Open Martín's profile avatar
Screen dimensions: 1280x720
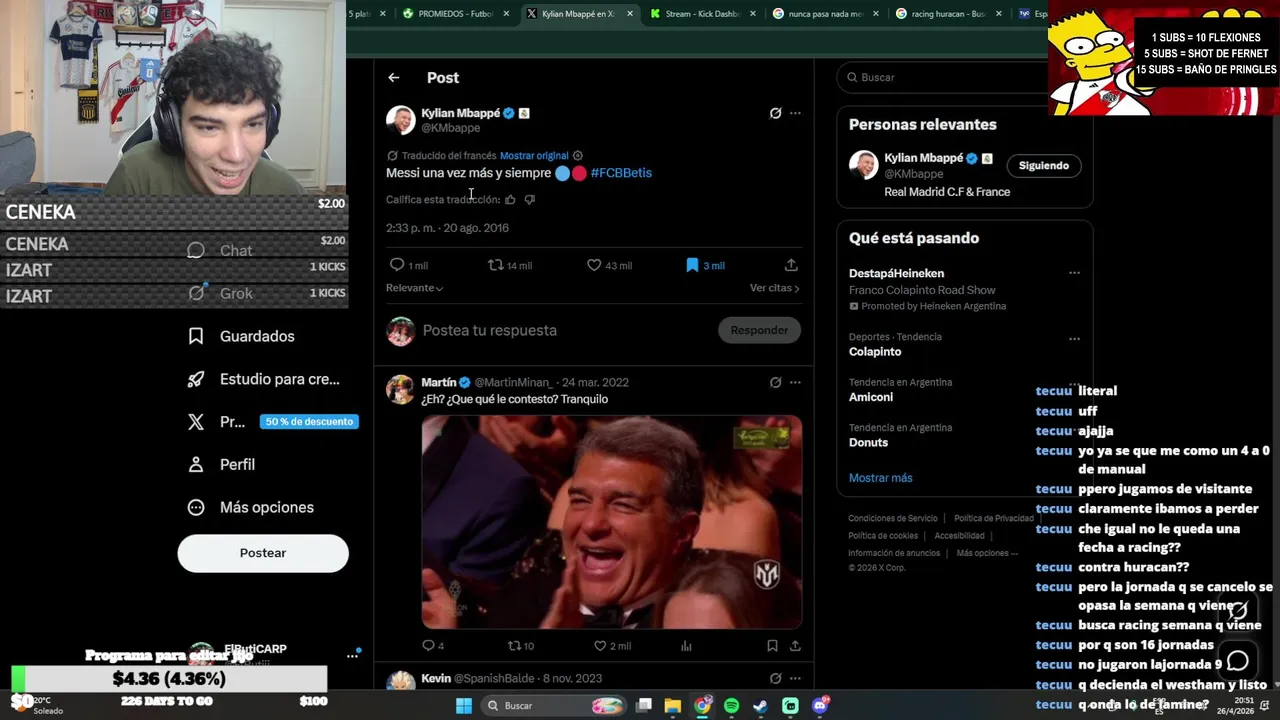[x=401, y=389]
